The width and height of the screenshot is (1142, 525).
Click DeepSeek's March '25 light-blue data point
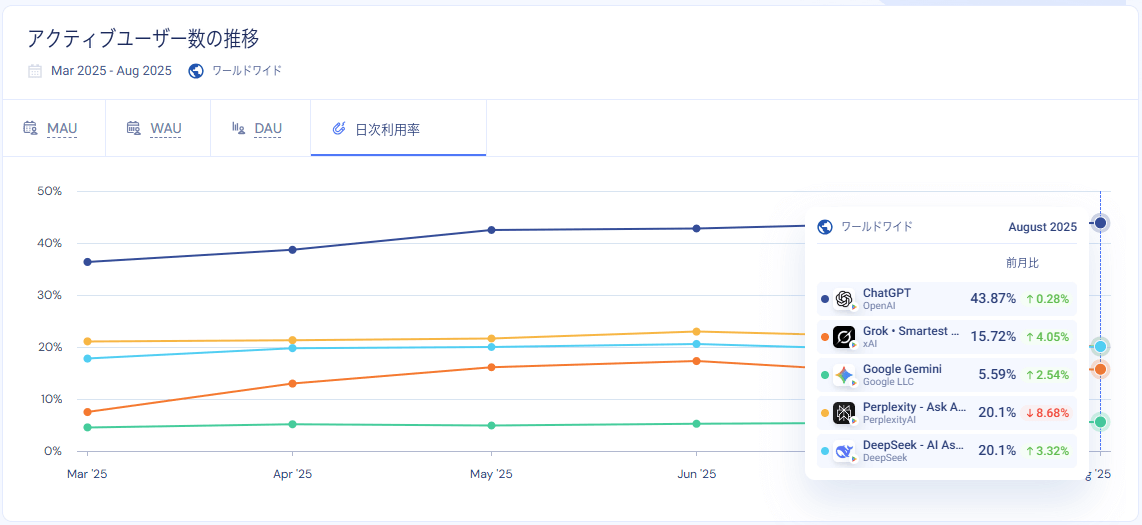click(87, 358)
